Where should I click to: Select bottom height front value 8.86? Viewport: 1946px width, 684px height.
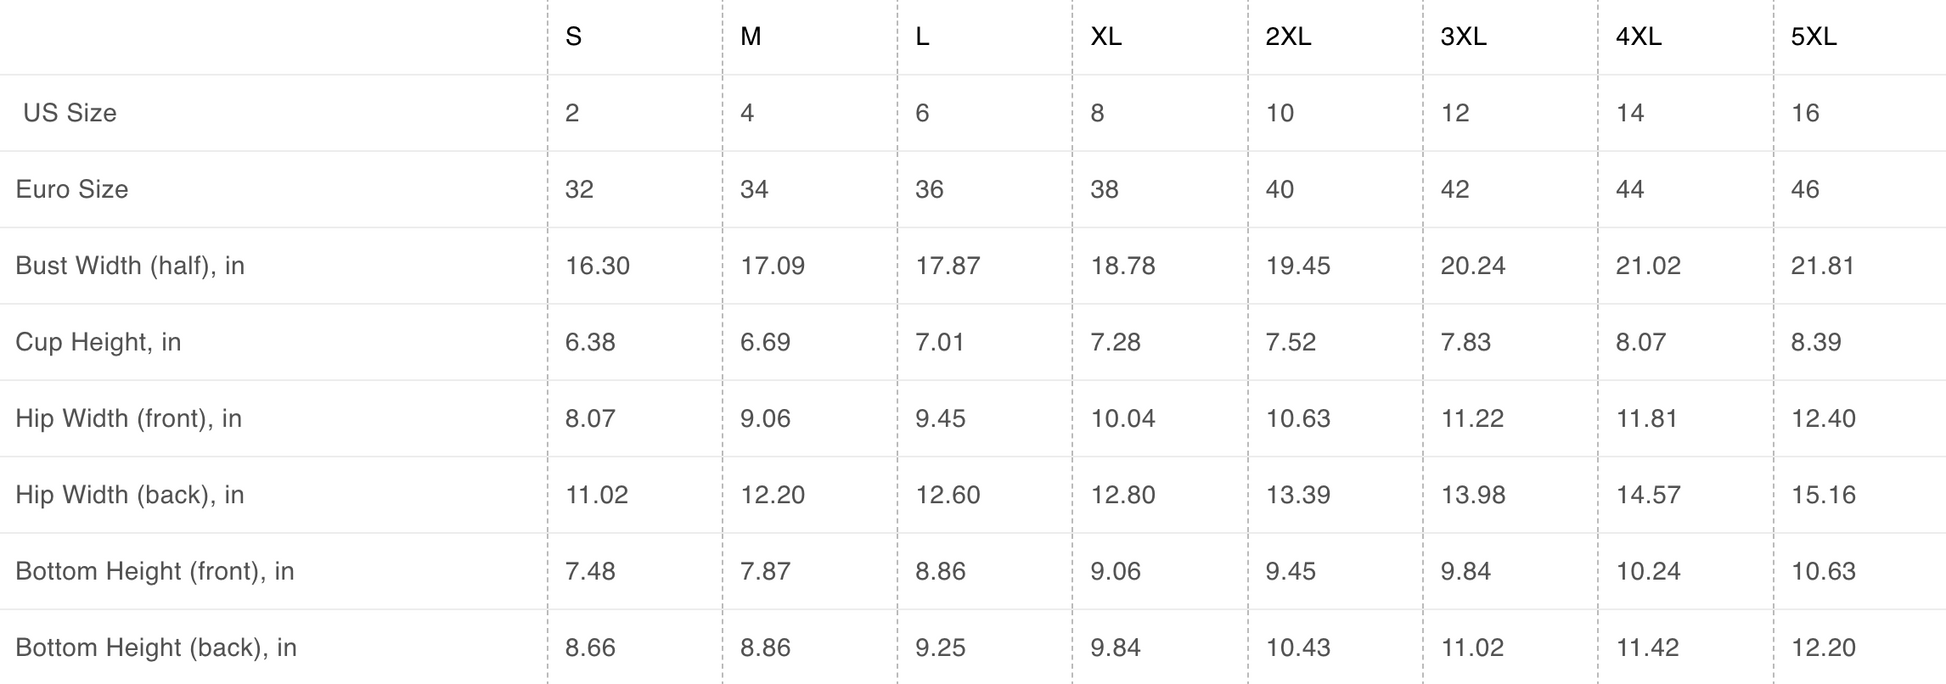coord(940,571)
